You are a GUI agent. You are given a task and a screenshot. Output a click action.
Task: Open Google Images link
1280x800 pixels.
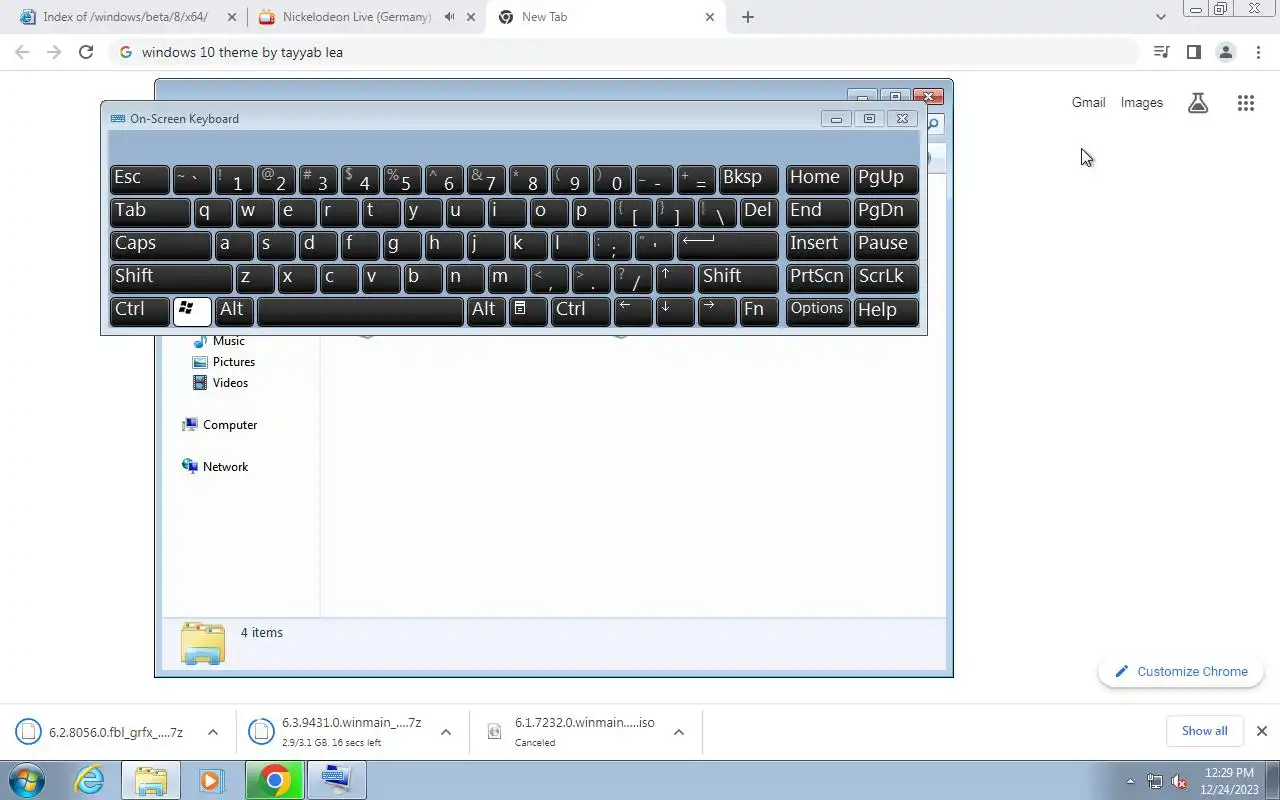[x=1142, y=102]
